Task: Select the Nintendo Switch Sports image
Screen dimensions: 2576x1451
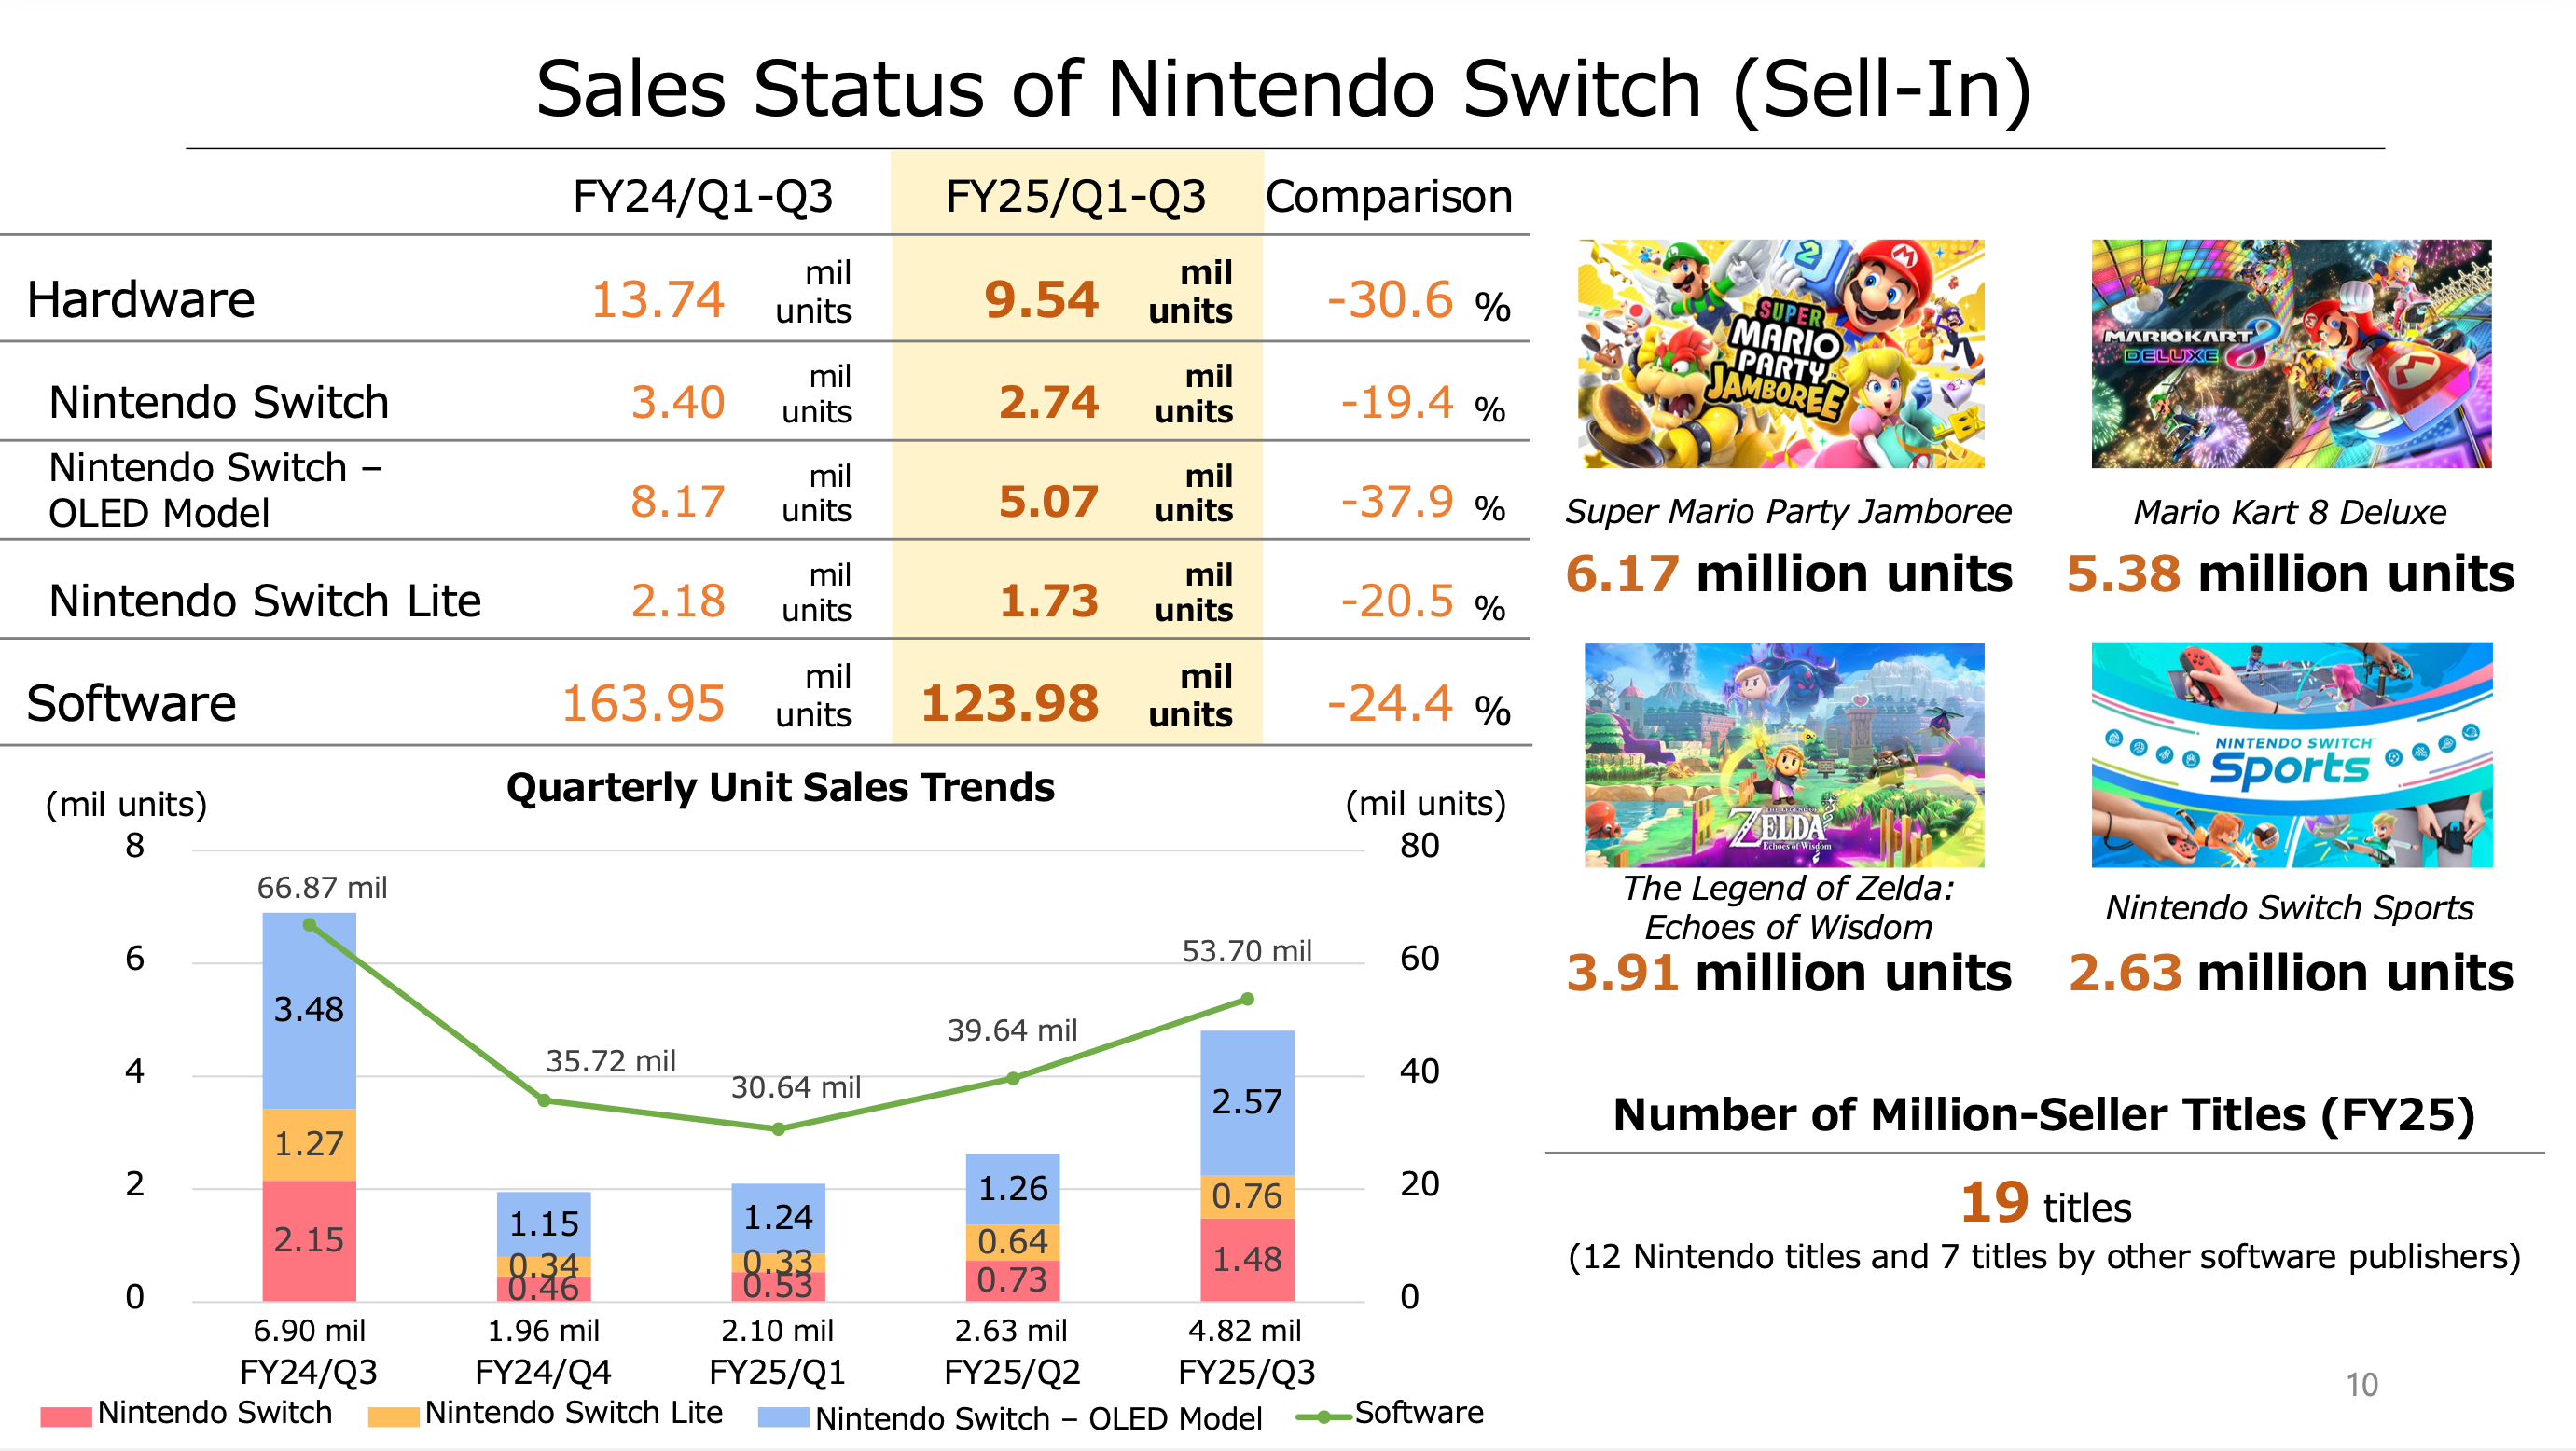Action: click(x=2291, y=754)
